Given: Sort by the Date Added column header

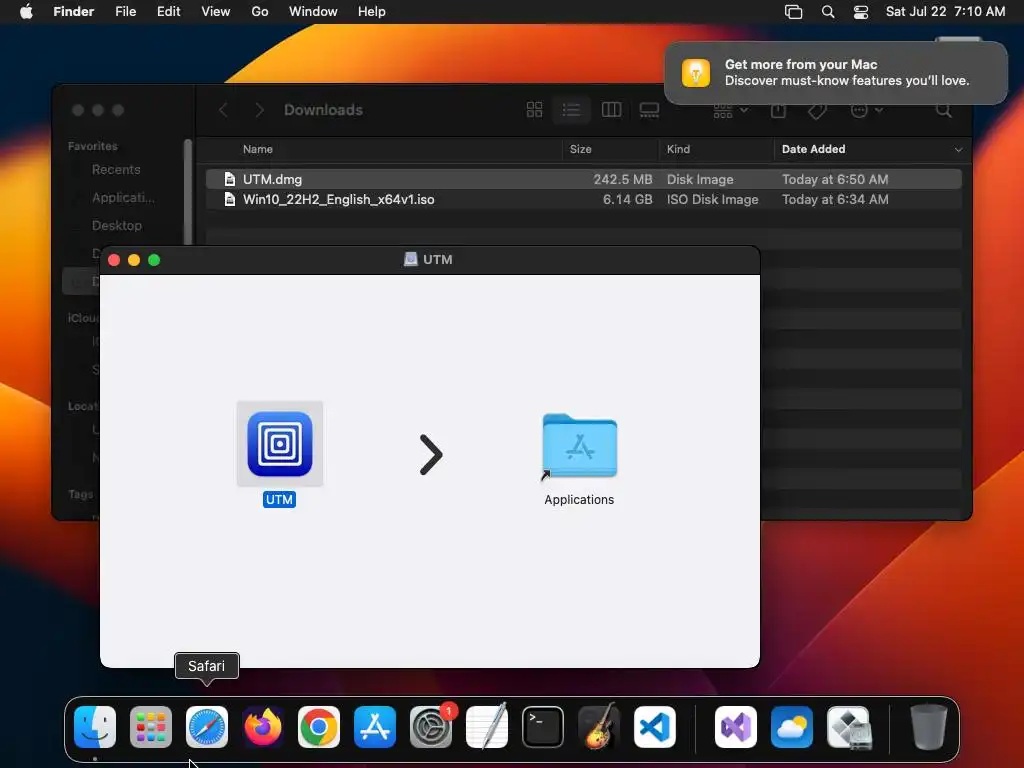Looking at the screenshot, I should (x=814, y=150).
